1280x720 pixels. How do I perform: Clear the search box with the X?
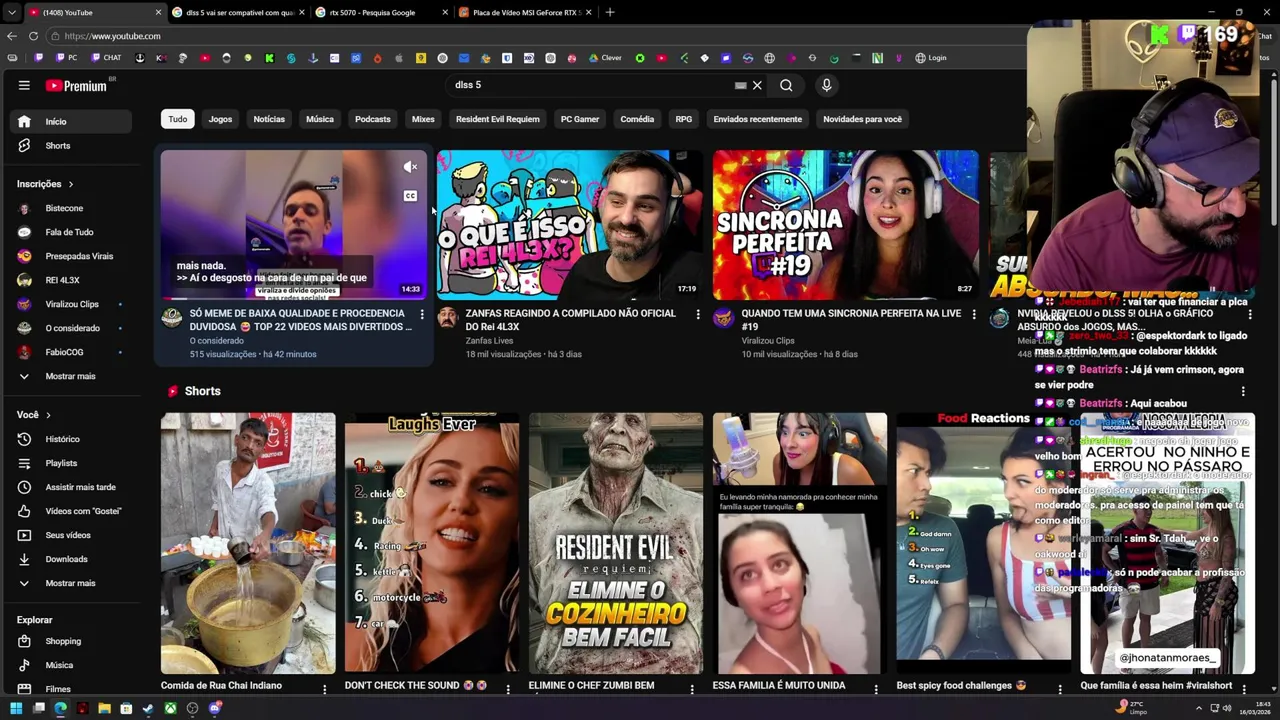[x=757, y=85]
